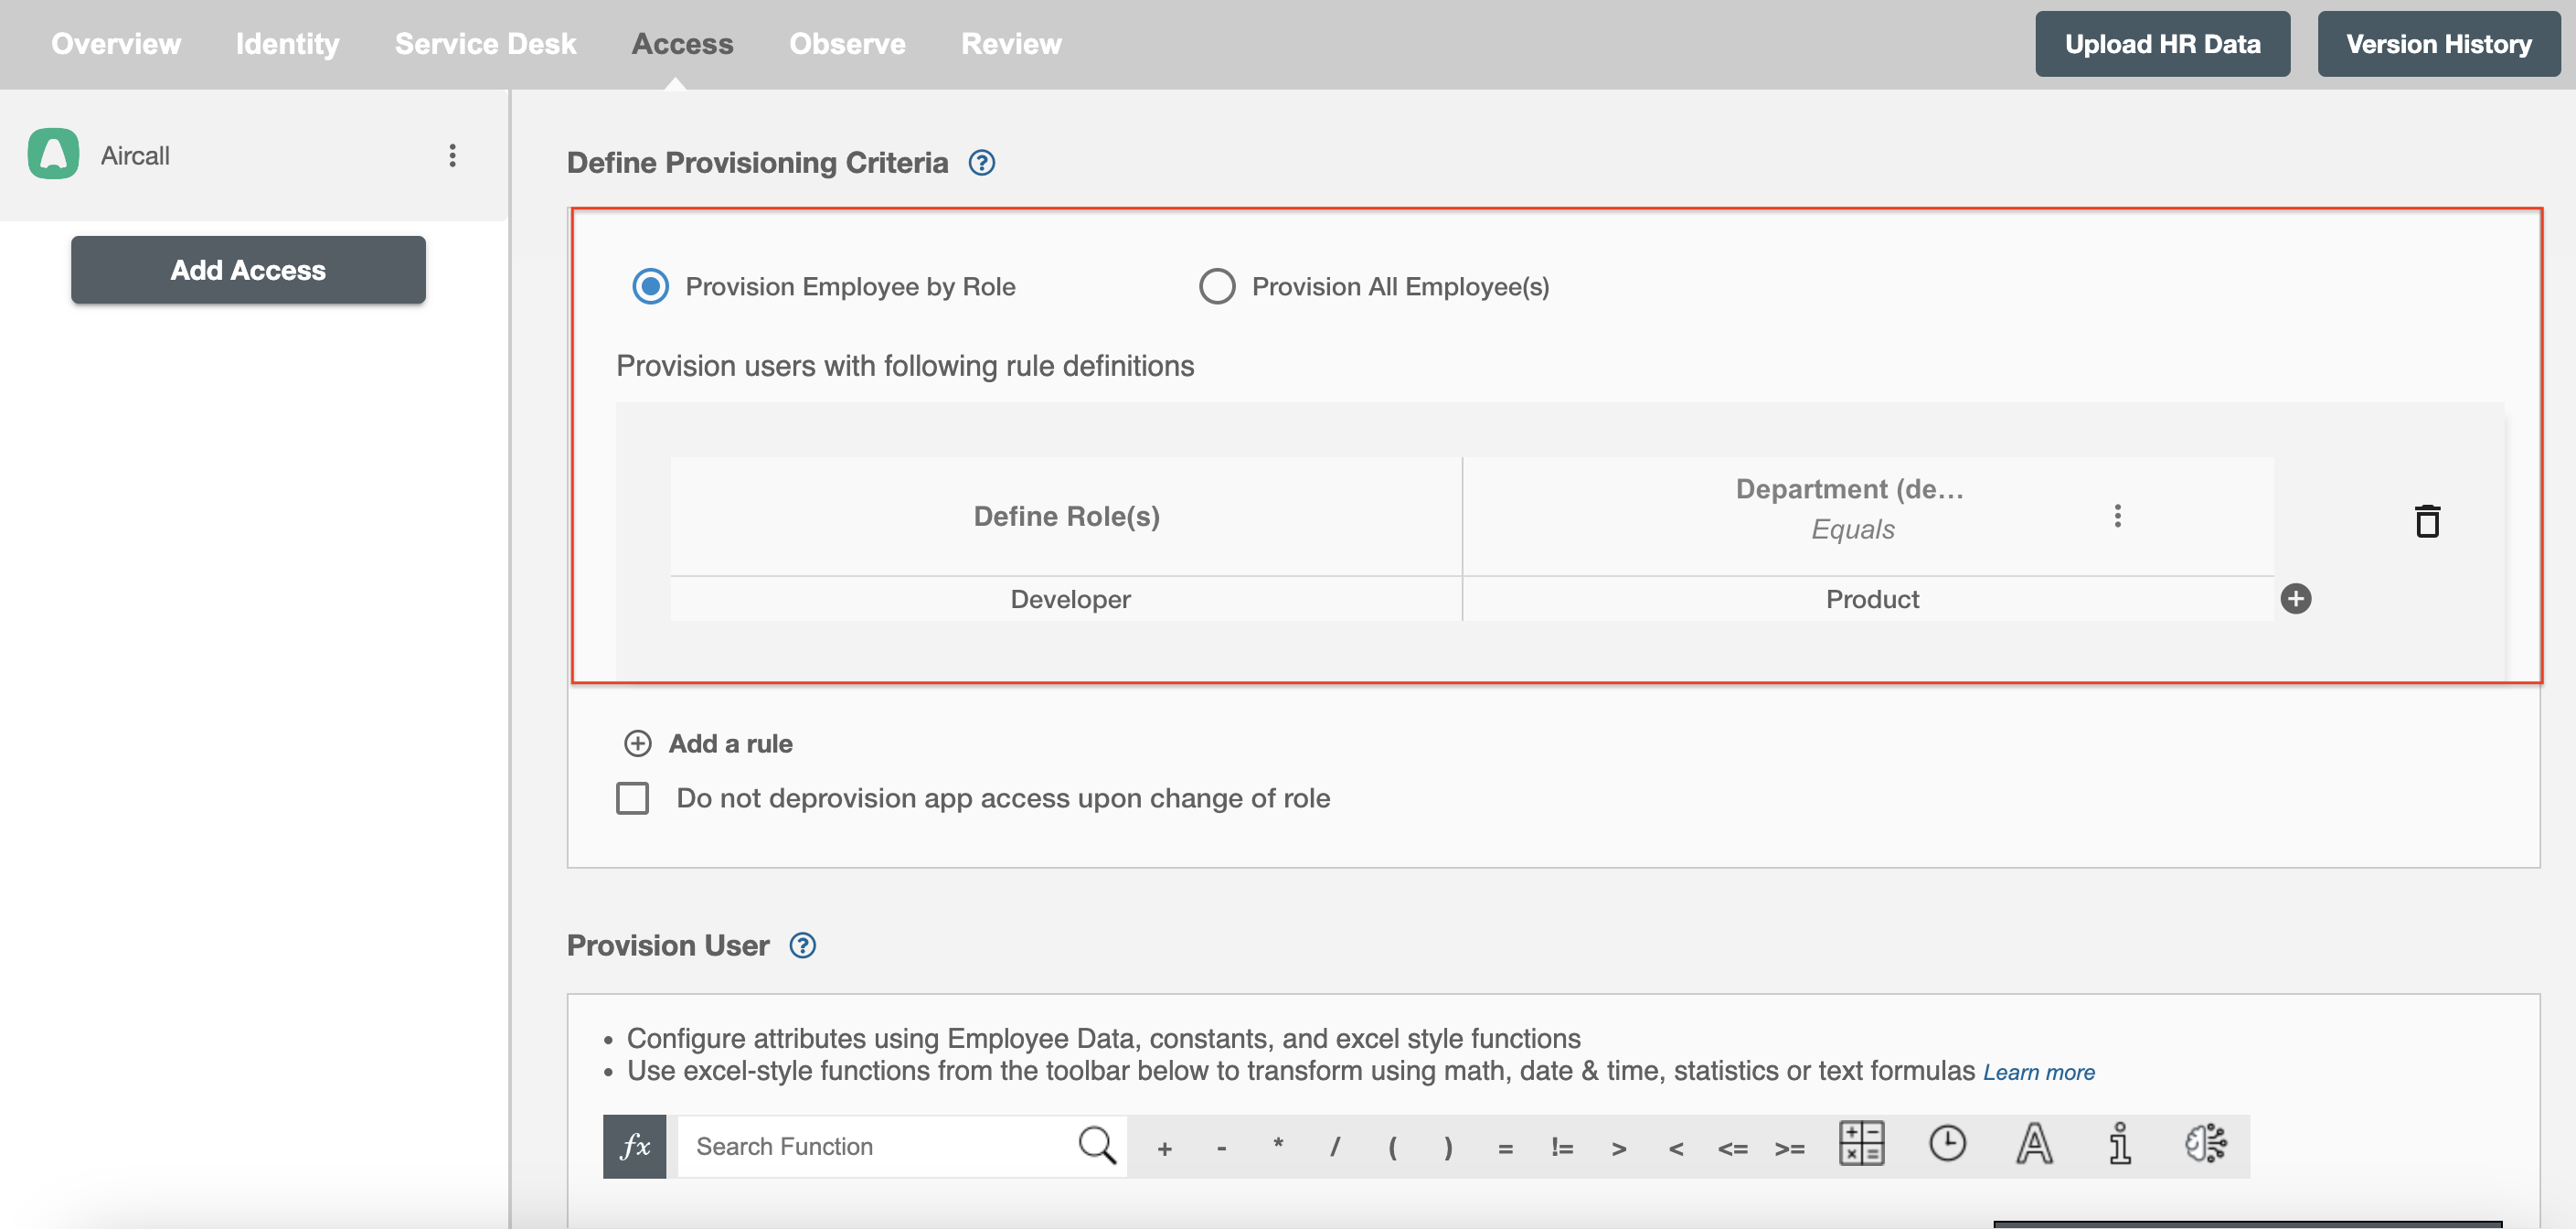Open the Review tab
This screenshot has width=2576, height=1229.
pyautogui.click(x=1011, y=44)
